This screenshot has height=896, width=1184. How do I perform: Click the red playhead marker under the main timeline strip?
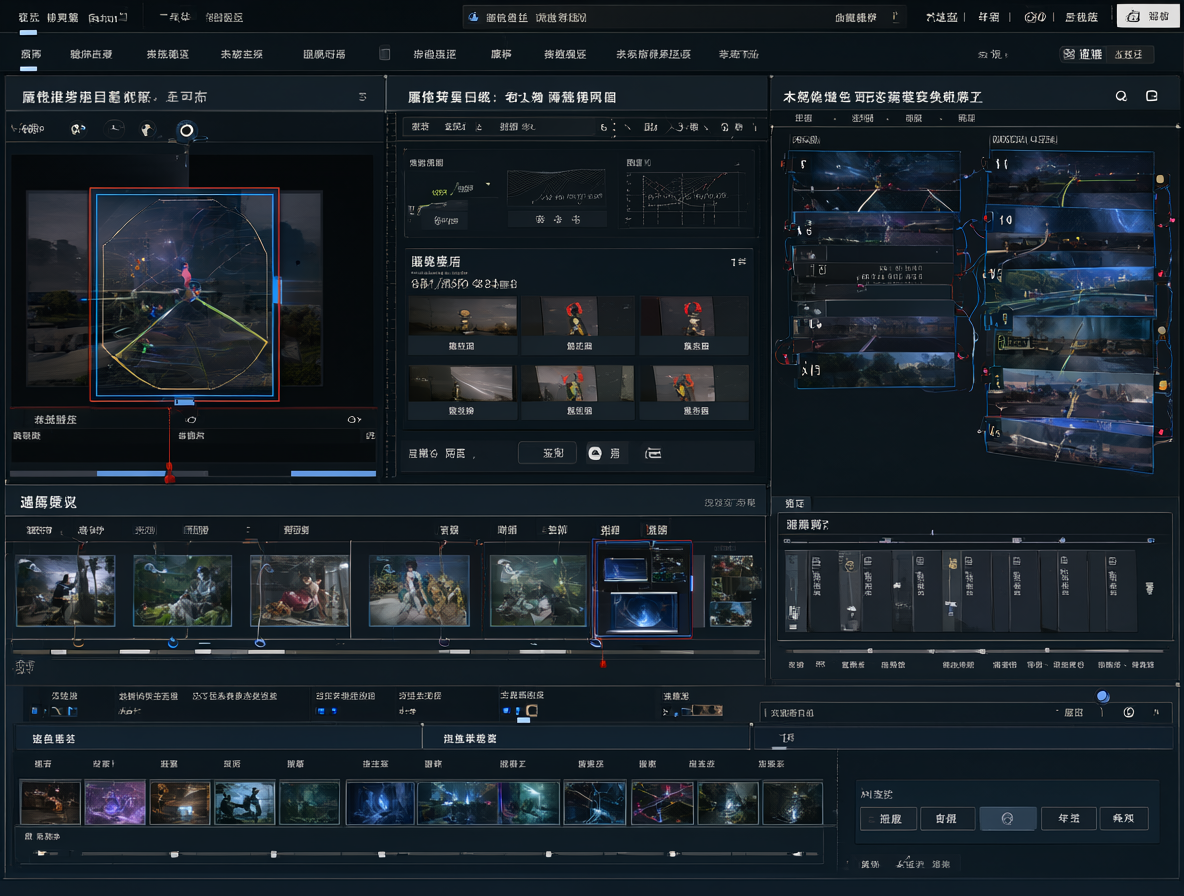[x=603, y=663]
